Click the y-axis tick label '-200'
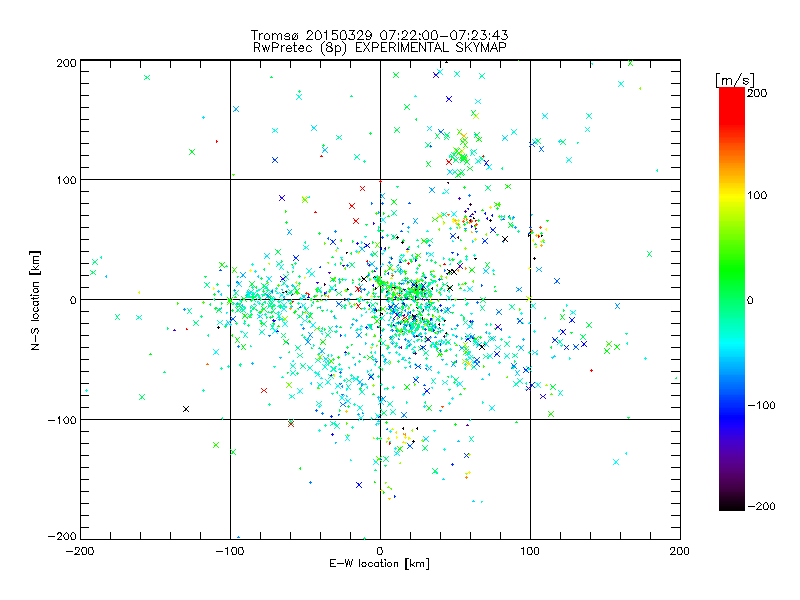This screenshot has width=800, height=600. [x=62, y=536]
